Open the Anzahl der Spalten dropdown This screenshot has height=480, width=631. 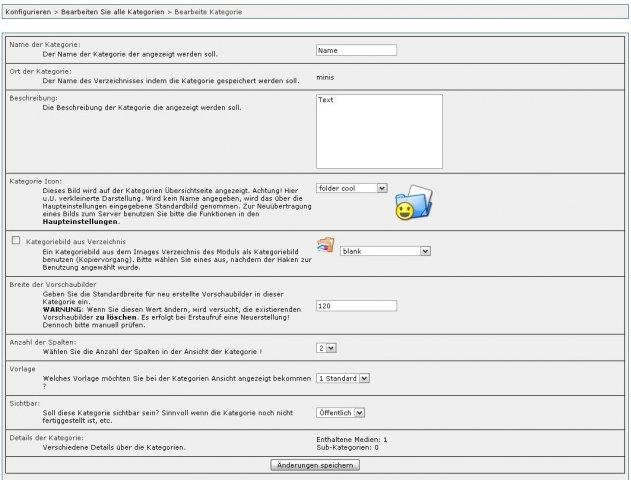[326, 348]
